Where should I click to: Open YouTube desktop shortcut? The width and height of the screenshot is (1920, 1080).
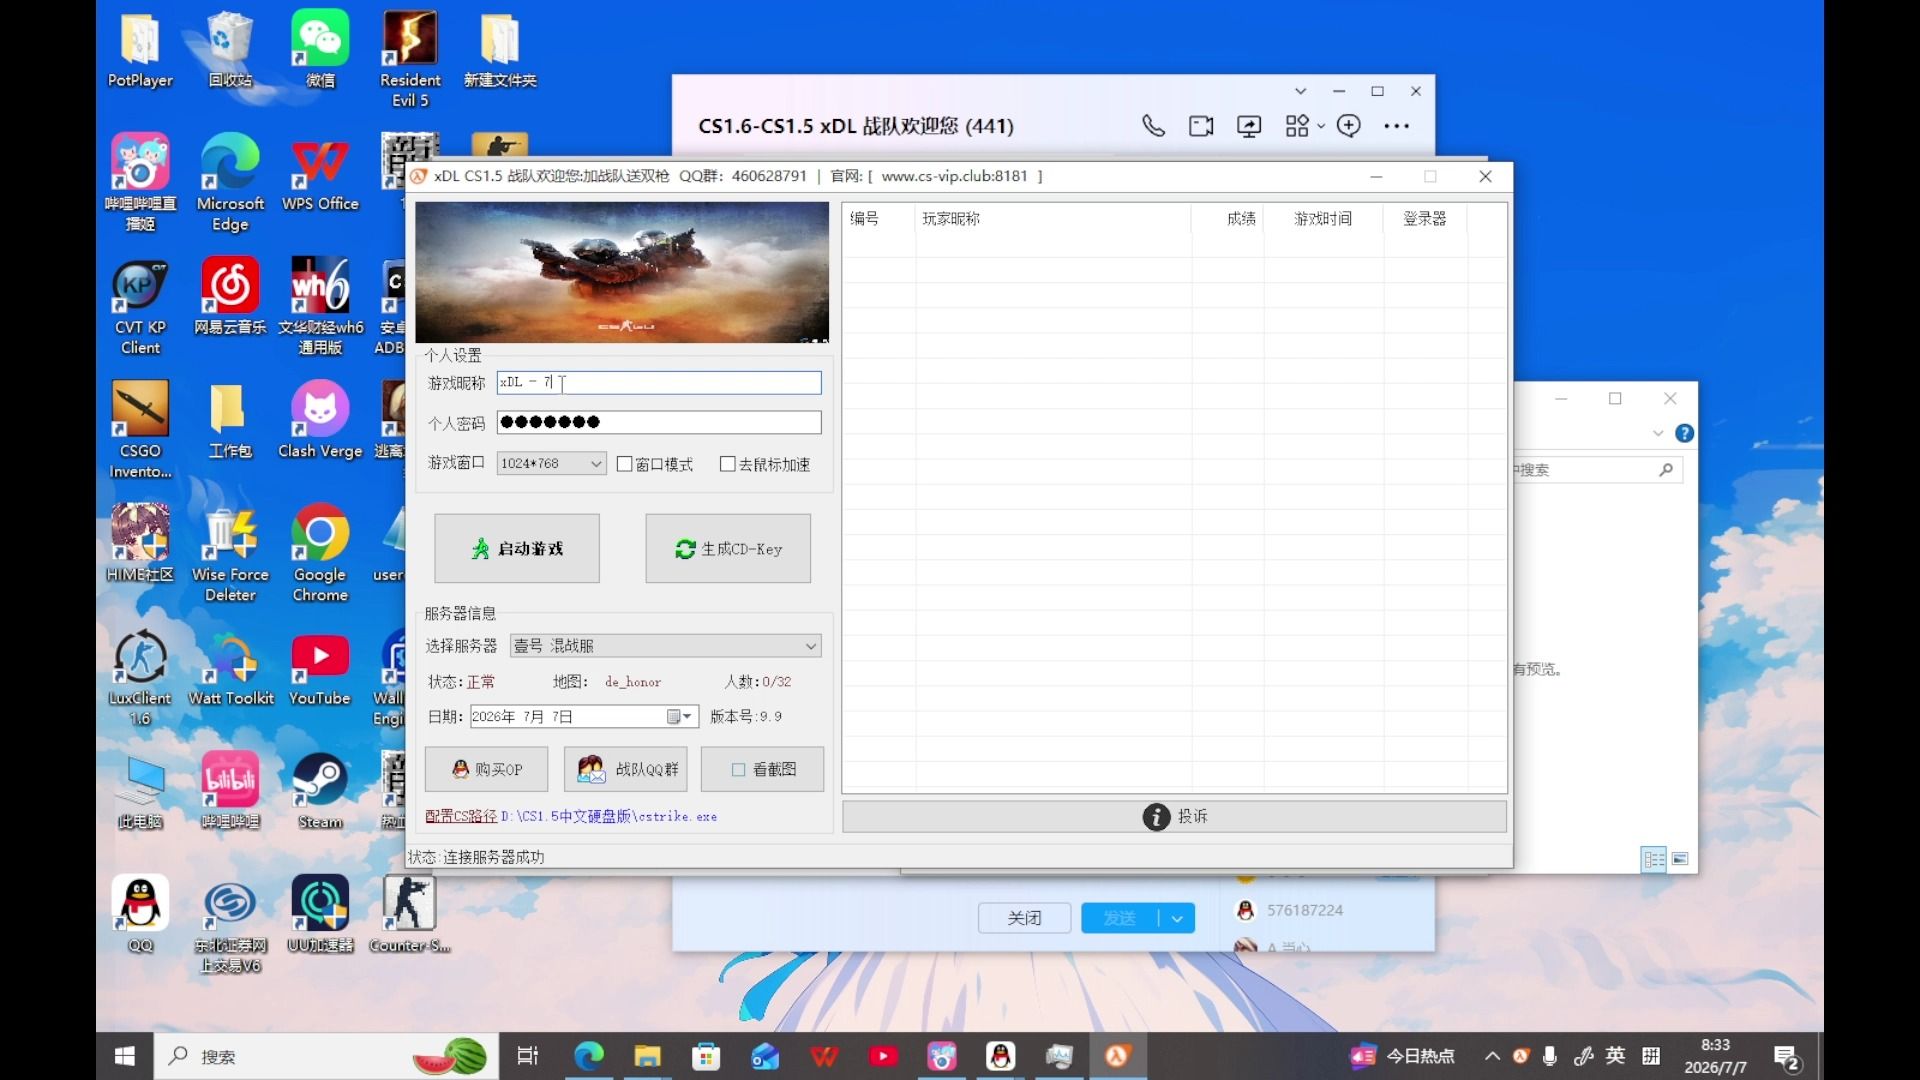[x=320, y=668]
